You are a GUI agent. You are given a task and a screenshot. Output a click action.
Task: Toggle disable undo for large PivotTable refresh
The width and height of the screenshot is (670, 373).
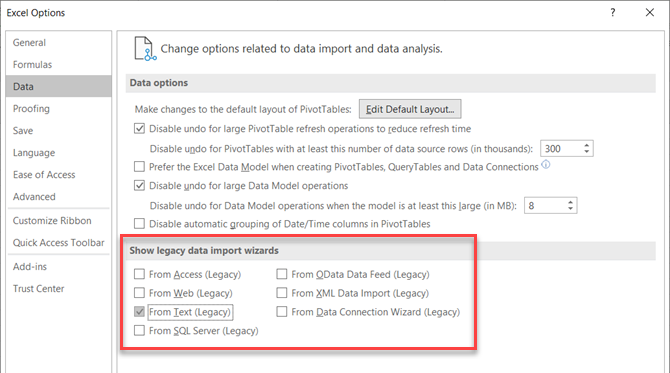139,129
